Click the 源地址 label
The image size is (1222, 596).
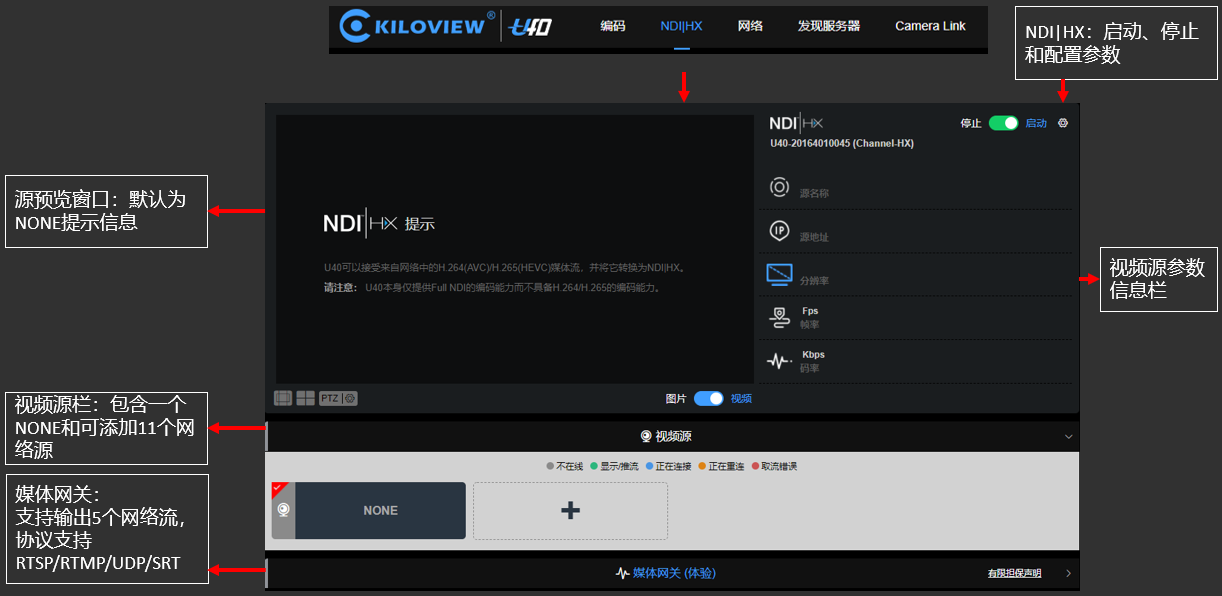click(x=814, y=237)
